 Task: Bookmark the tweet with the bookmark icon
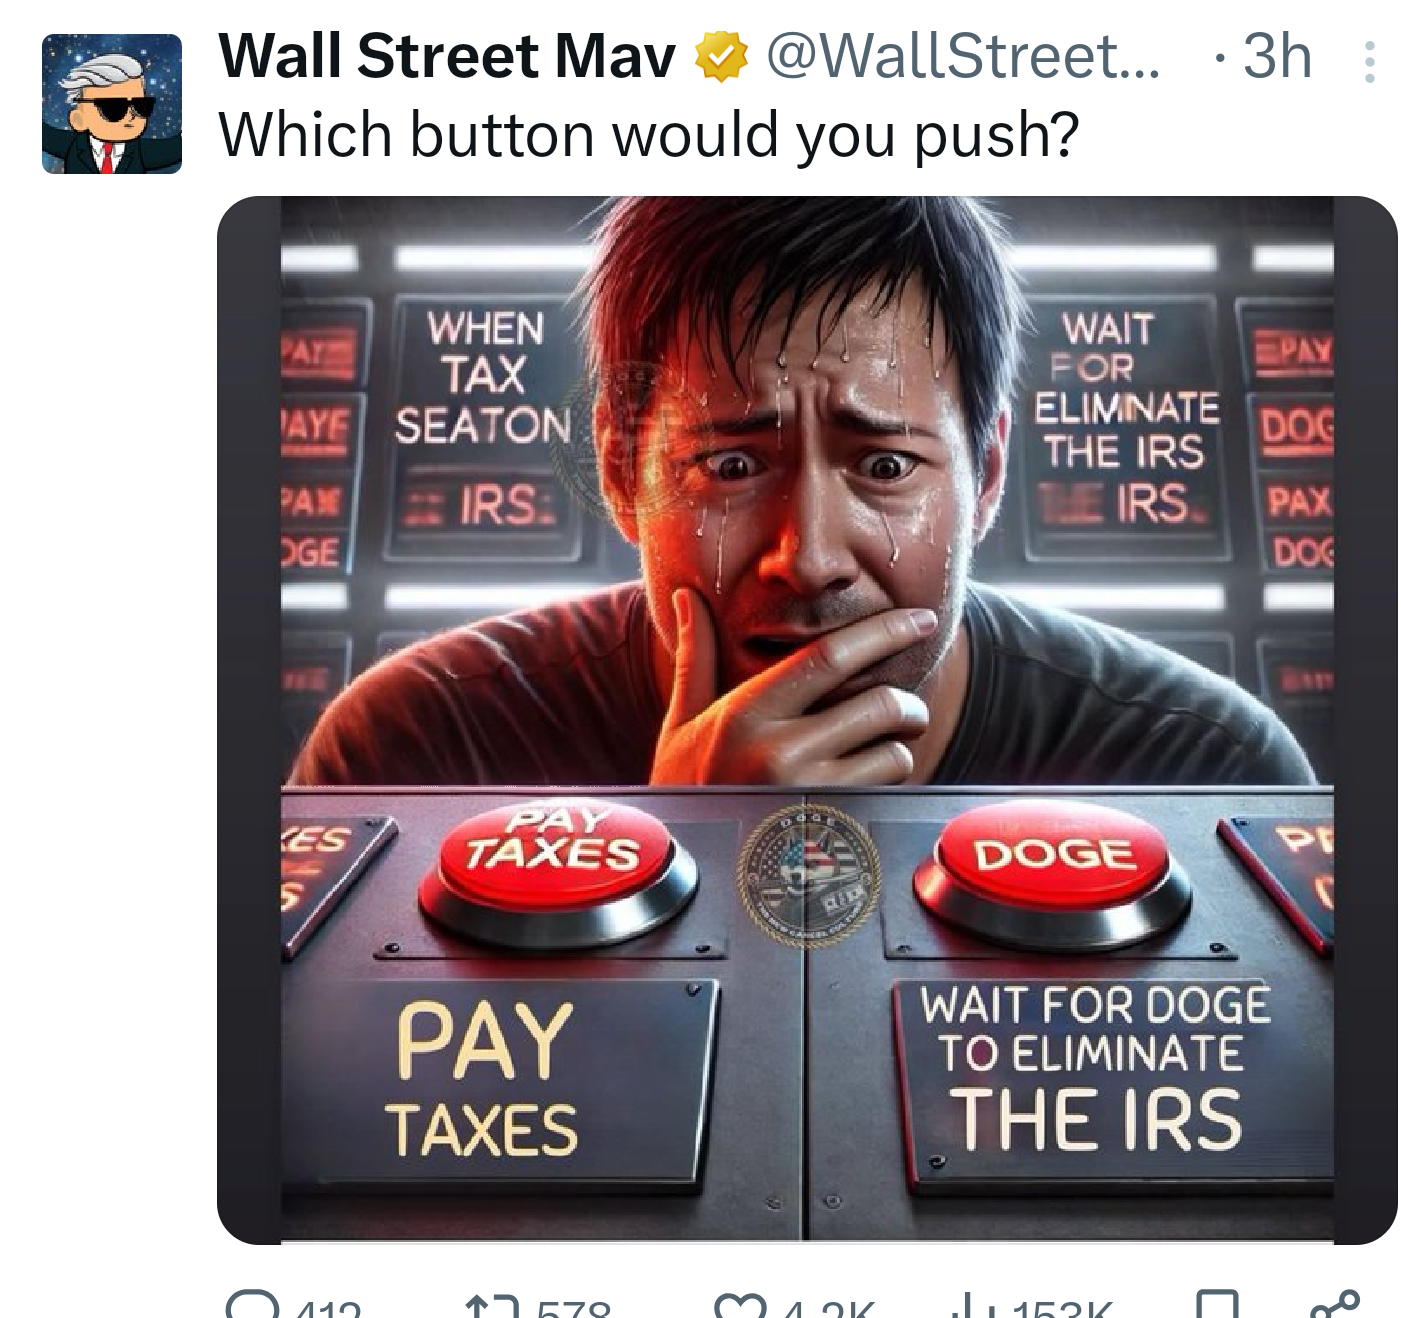pos(1217,1306)
